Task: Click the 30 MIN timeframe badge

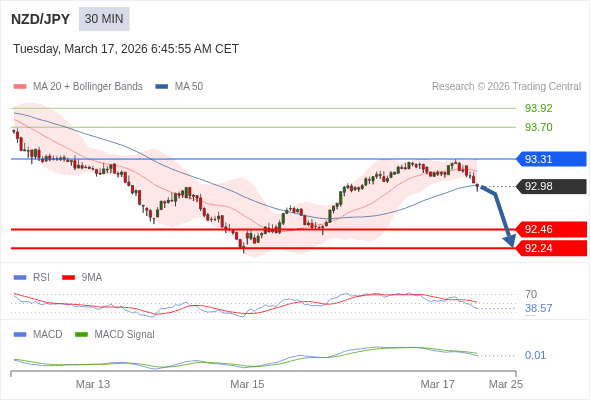Action: [104, 19]
